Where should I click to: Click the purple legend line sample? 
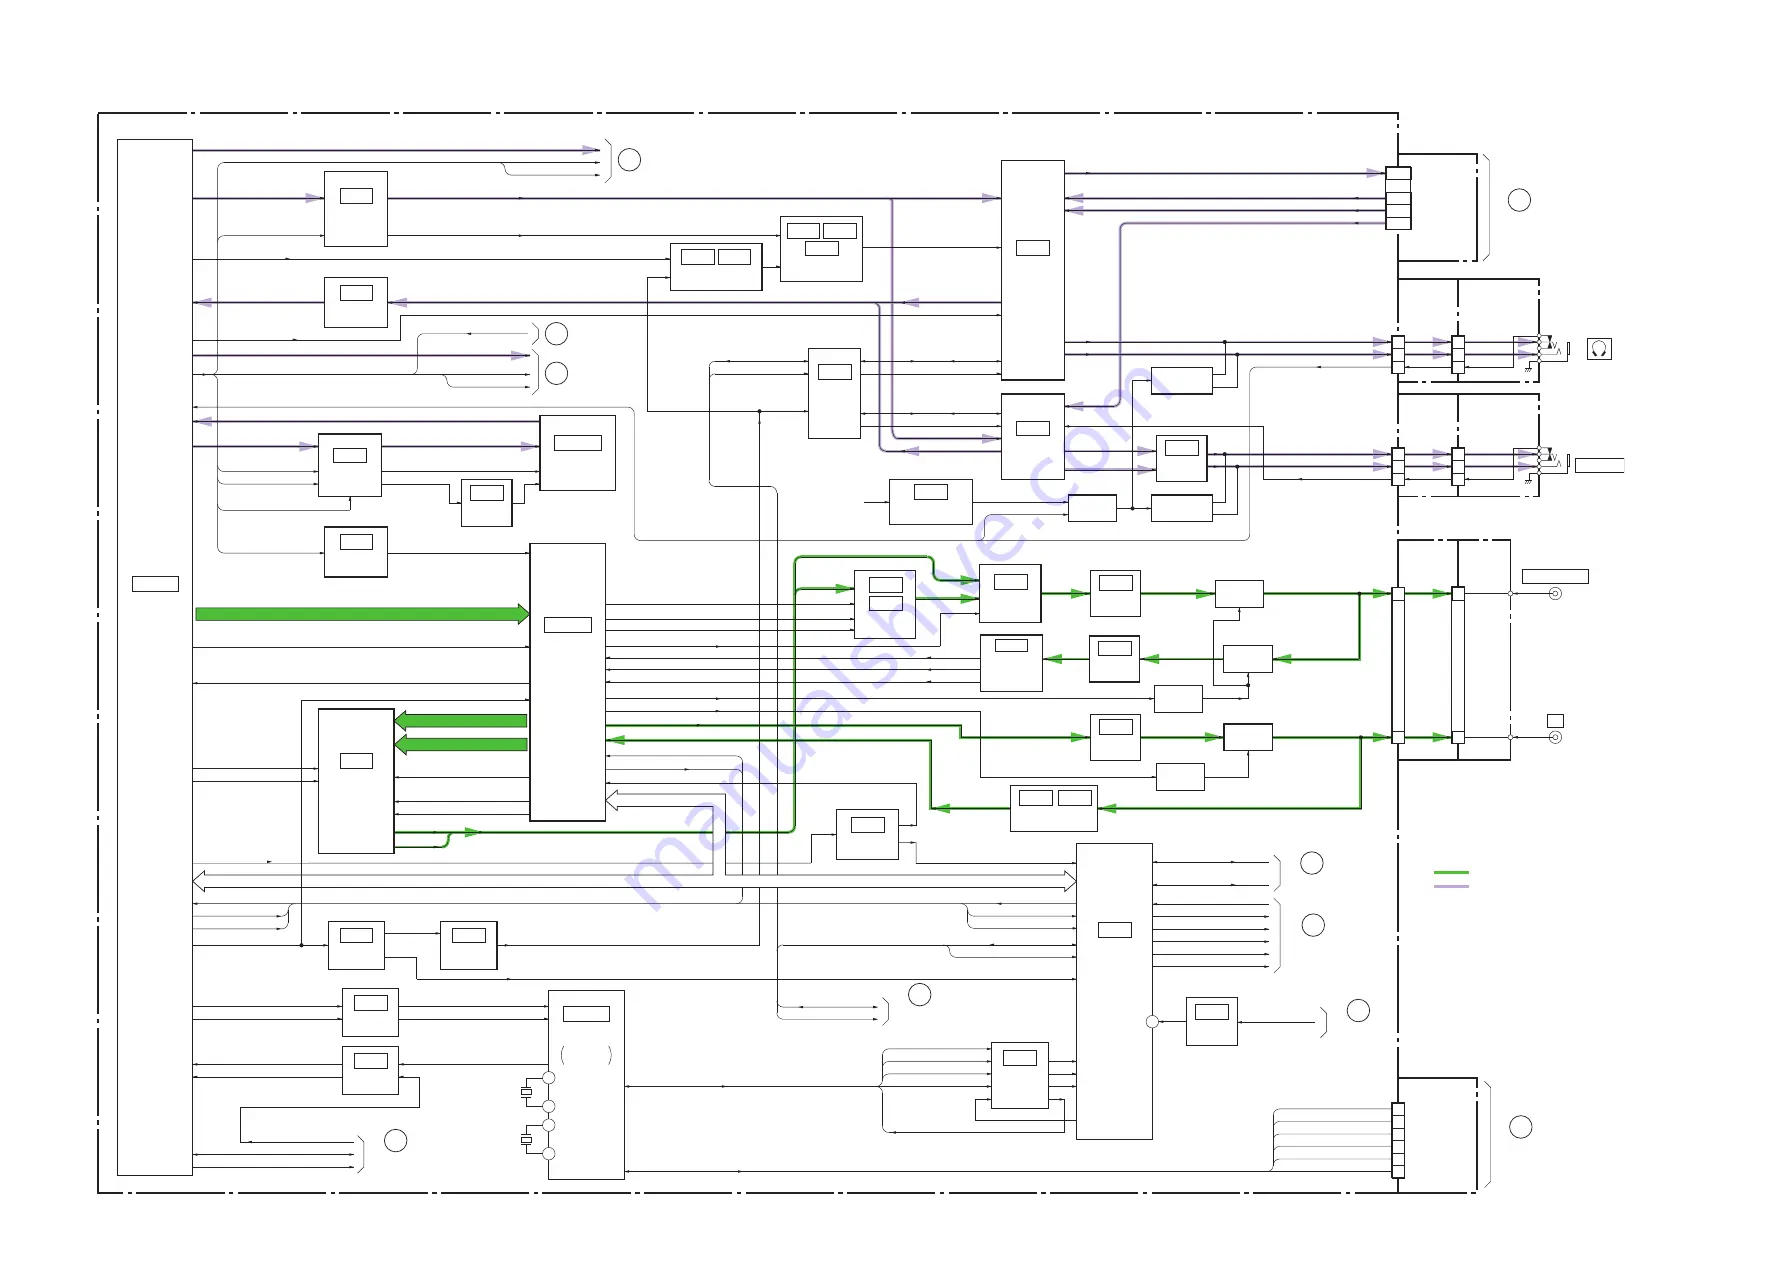pos(1451,886)
